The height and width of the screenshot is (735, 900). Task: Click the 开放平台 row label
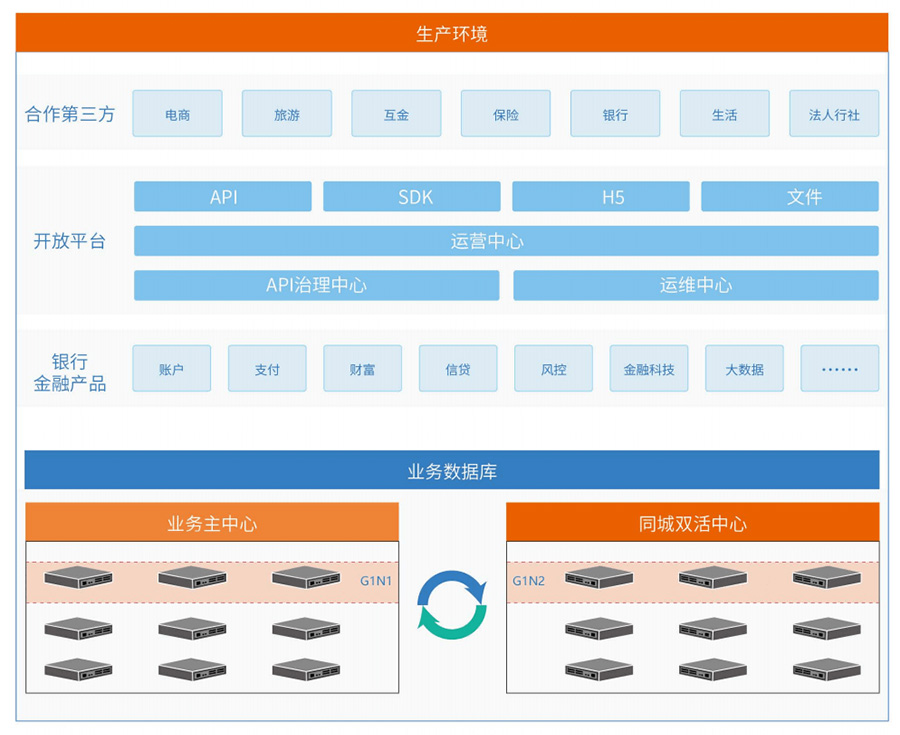[69, 240]
